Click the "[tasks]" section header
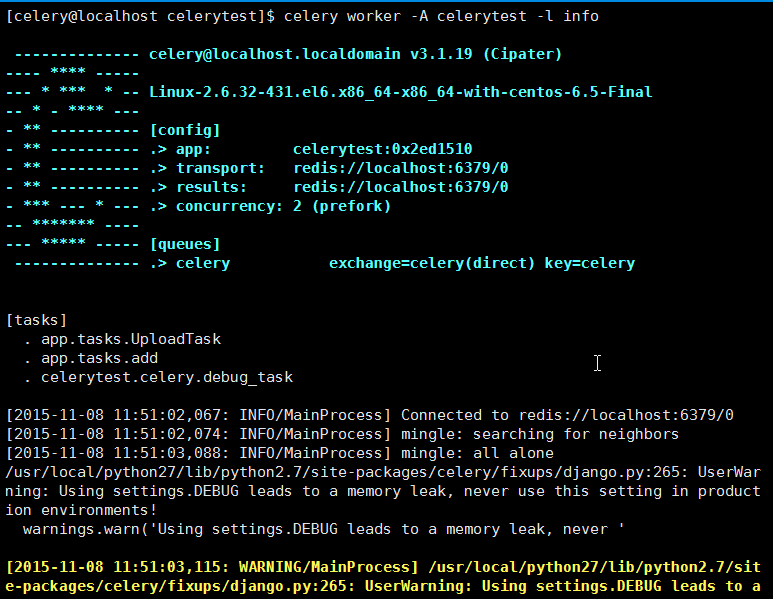 (x=36, y=320)
